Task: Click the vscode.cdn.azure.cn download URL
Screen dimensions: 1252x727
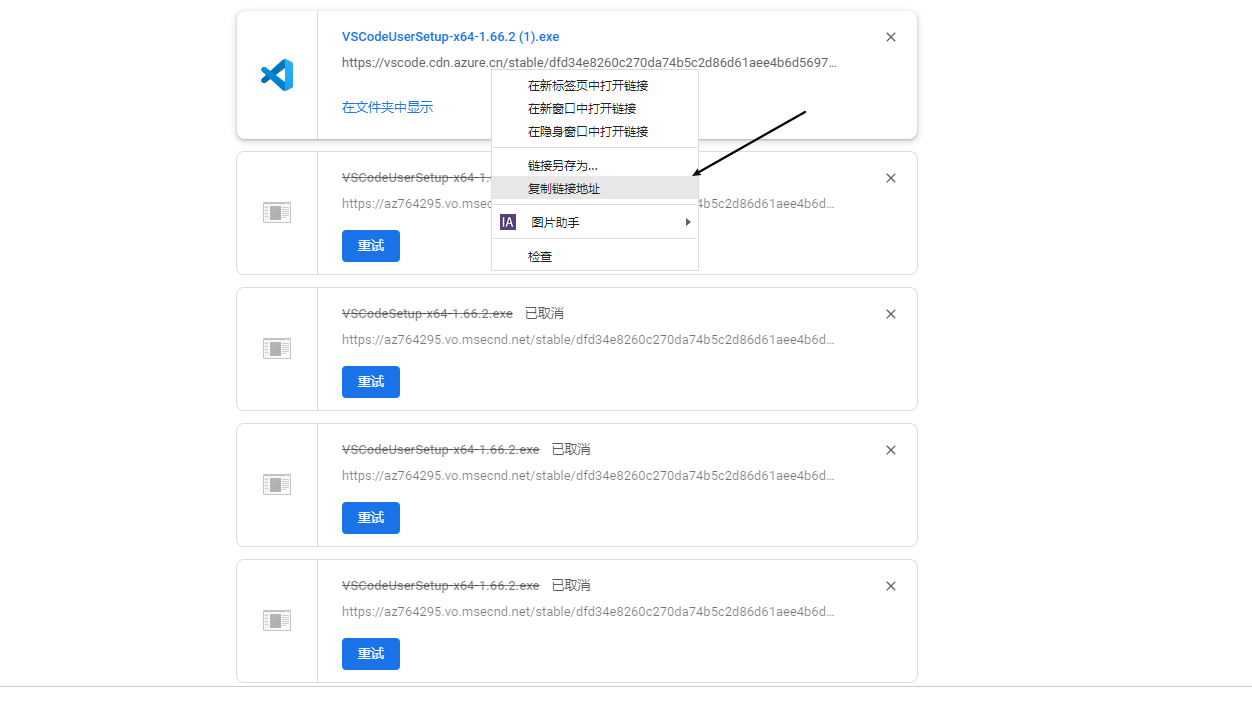Action: point(589,62)
